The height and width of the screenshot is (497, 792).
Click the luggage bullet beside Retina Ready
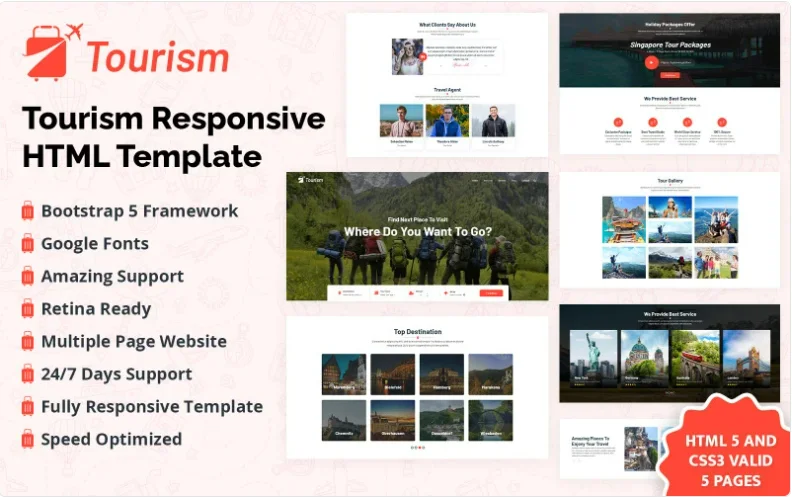point(27,309)
